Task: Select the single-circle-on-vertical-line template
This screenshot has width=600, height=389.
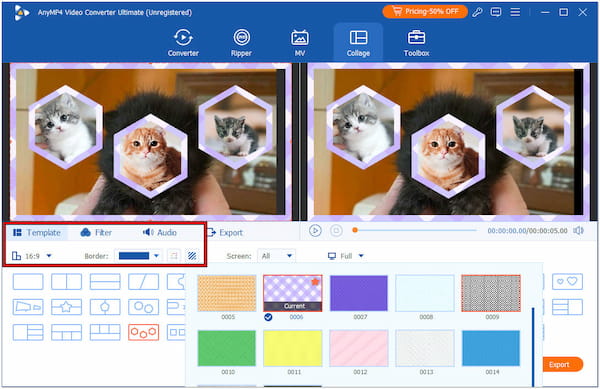Action: [x=105, y=307]
